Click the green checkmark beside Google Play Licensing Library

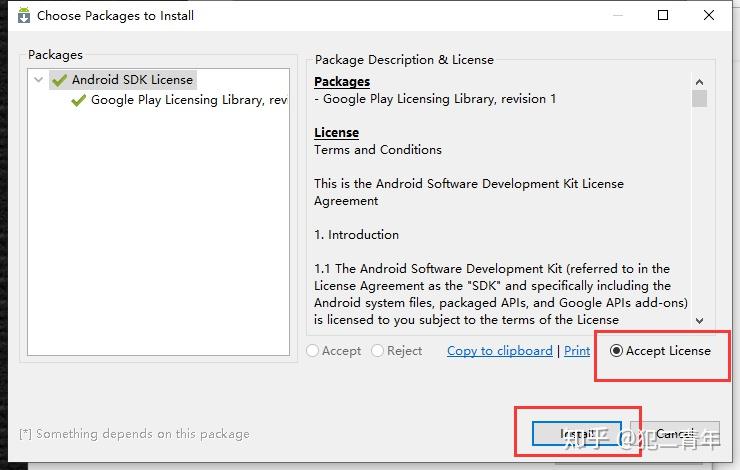coord(79,100)
